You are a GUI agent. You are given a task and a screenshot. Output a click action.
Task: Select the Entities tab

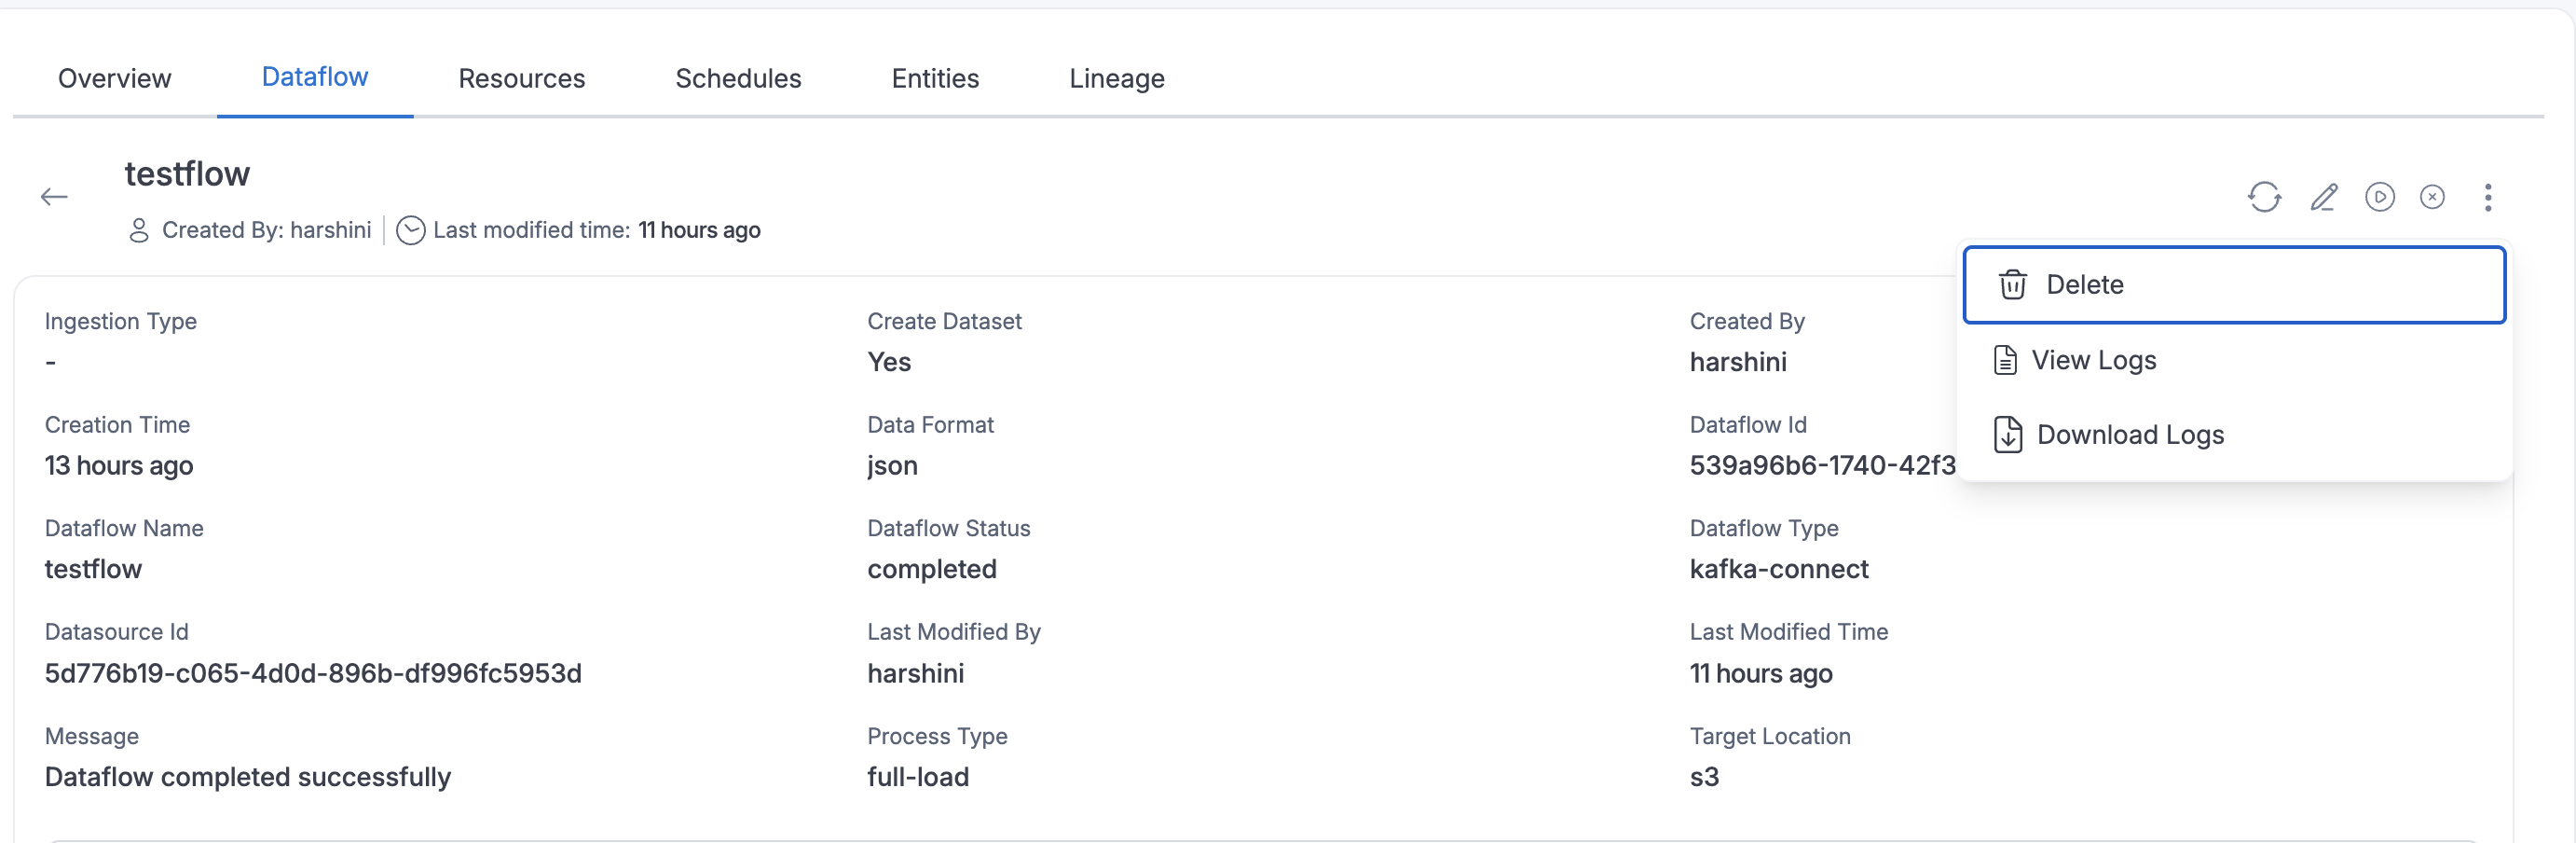click(x=935, y=78)
